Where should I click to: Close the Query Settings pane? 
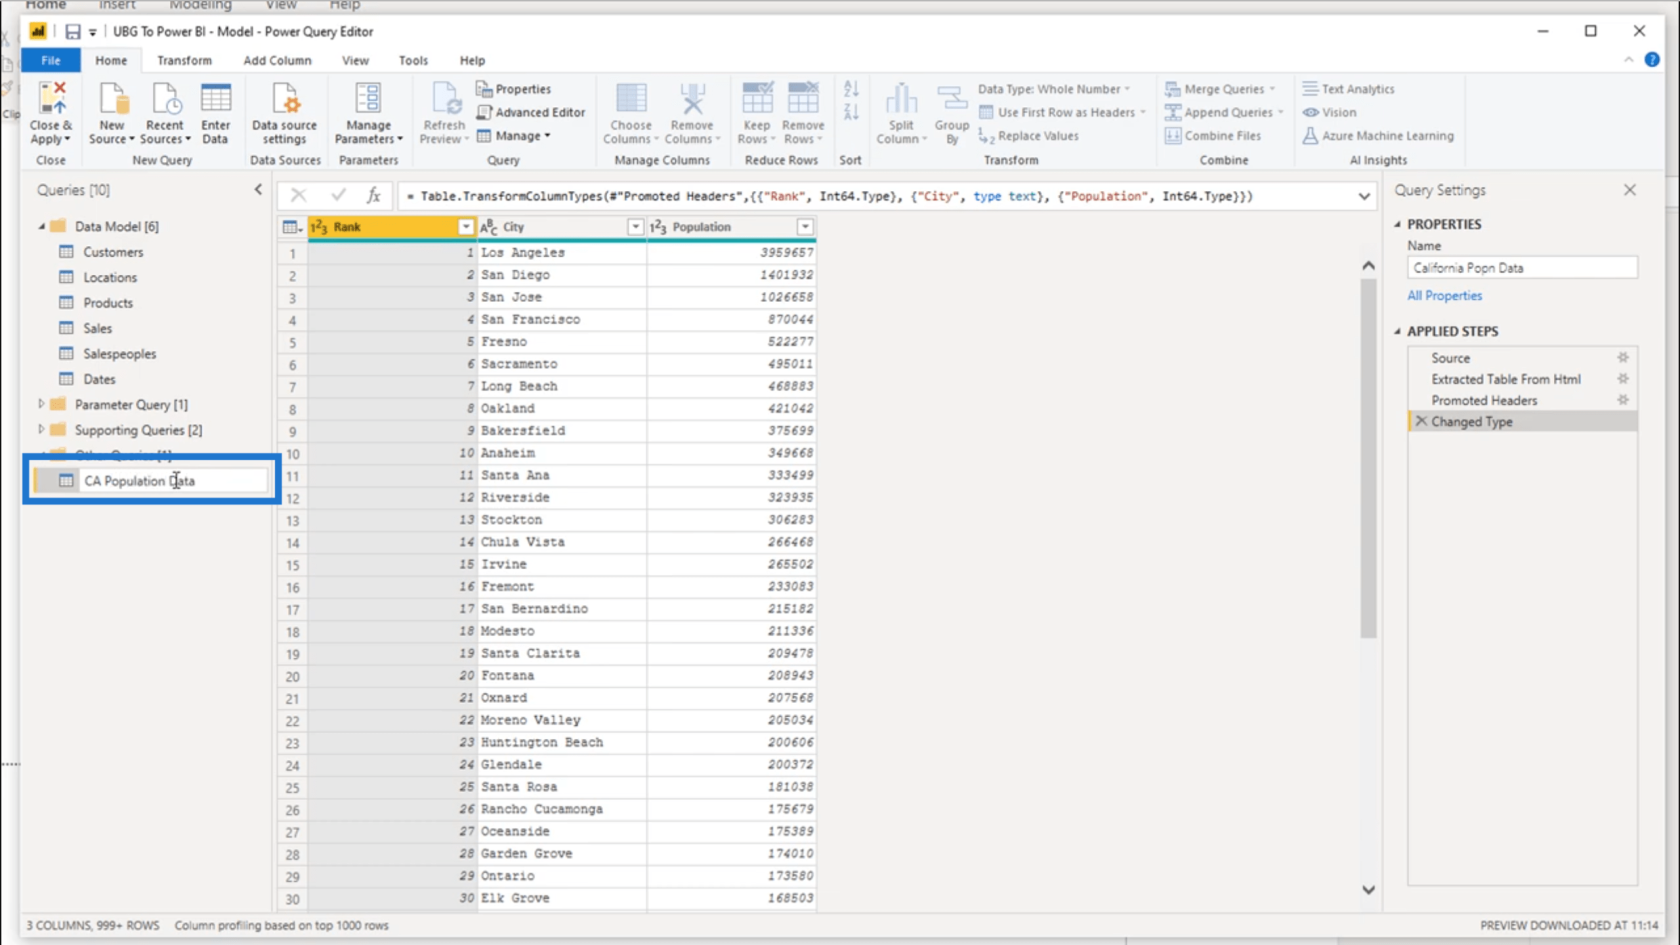pyautogui.click(x=1630, y=190)
